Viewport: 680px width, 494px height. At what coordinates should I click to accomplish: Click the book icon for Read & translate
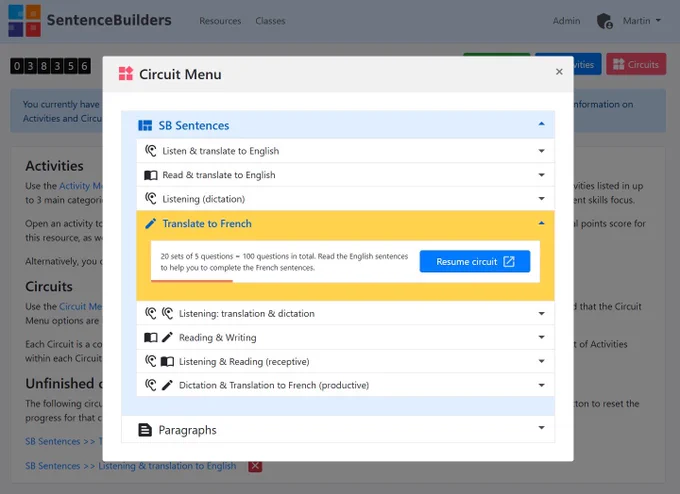150,175
